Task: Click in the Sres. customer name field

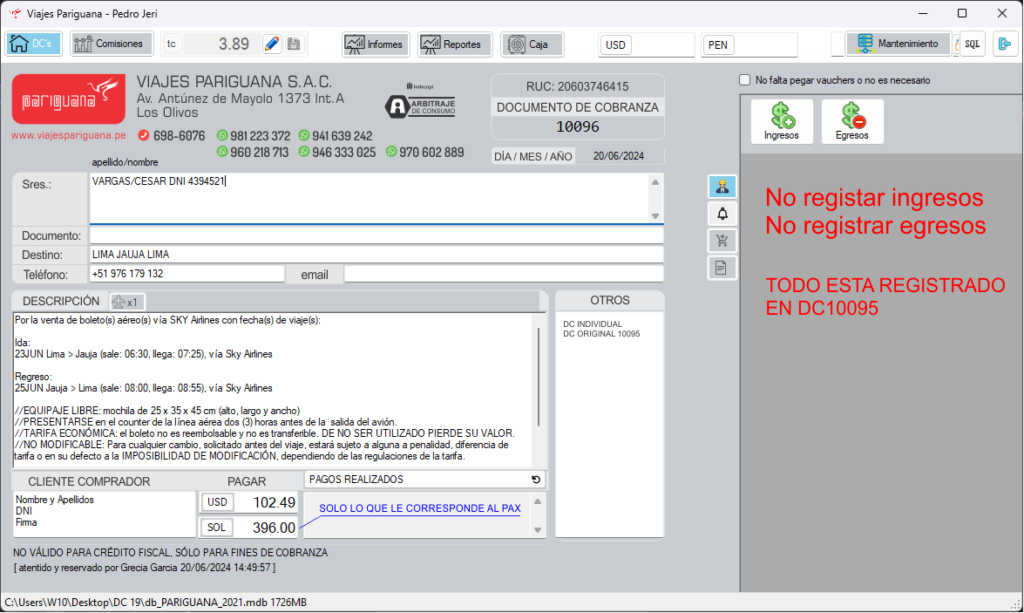Action: [x=369, y=198]
